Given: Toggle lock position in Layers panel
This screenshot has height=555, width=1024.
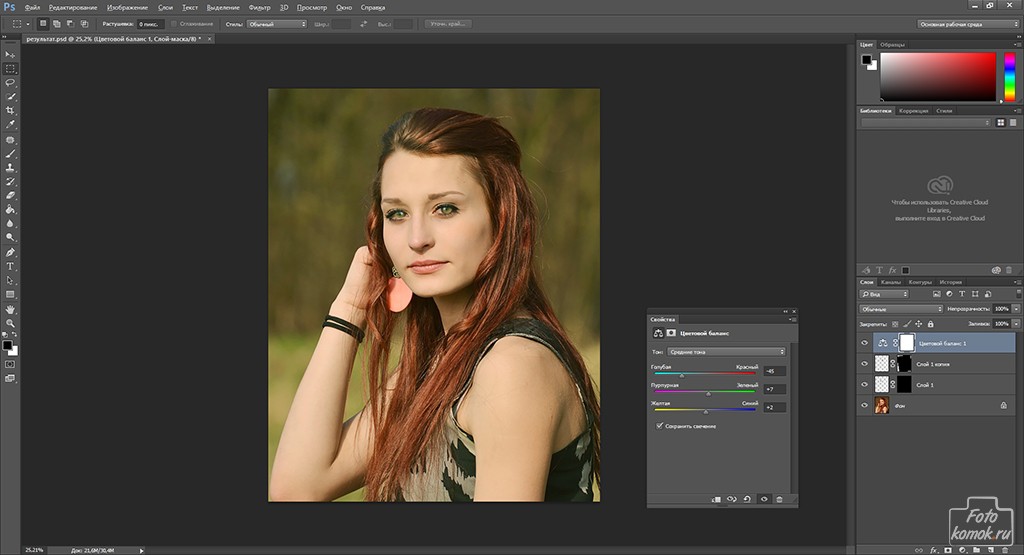Looking at the screenshot, I should 919,324.
